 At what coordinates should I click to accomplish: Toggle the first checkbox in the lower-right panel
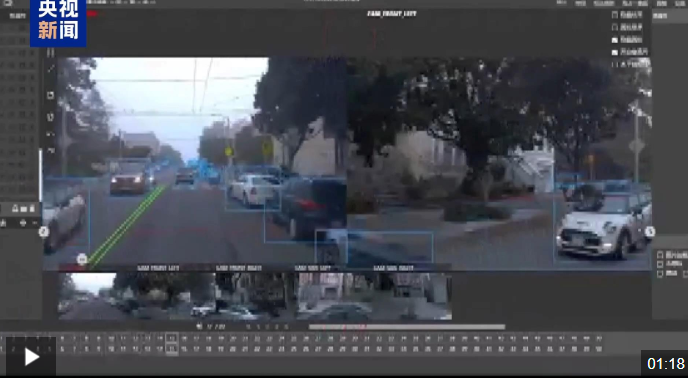click(660, 255)
